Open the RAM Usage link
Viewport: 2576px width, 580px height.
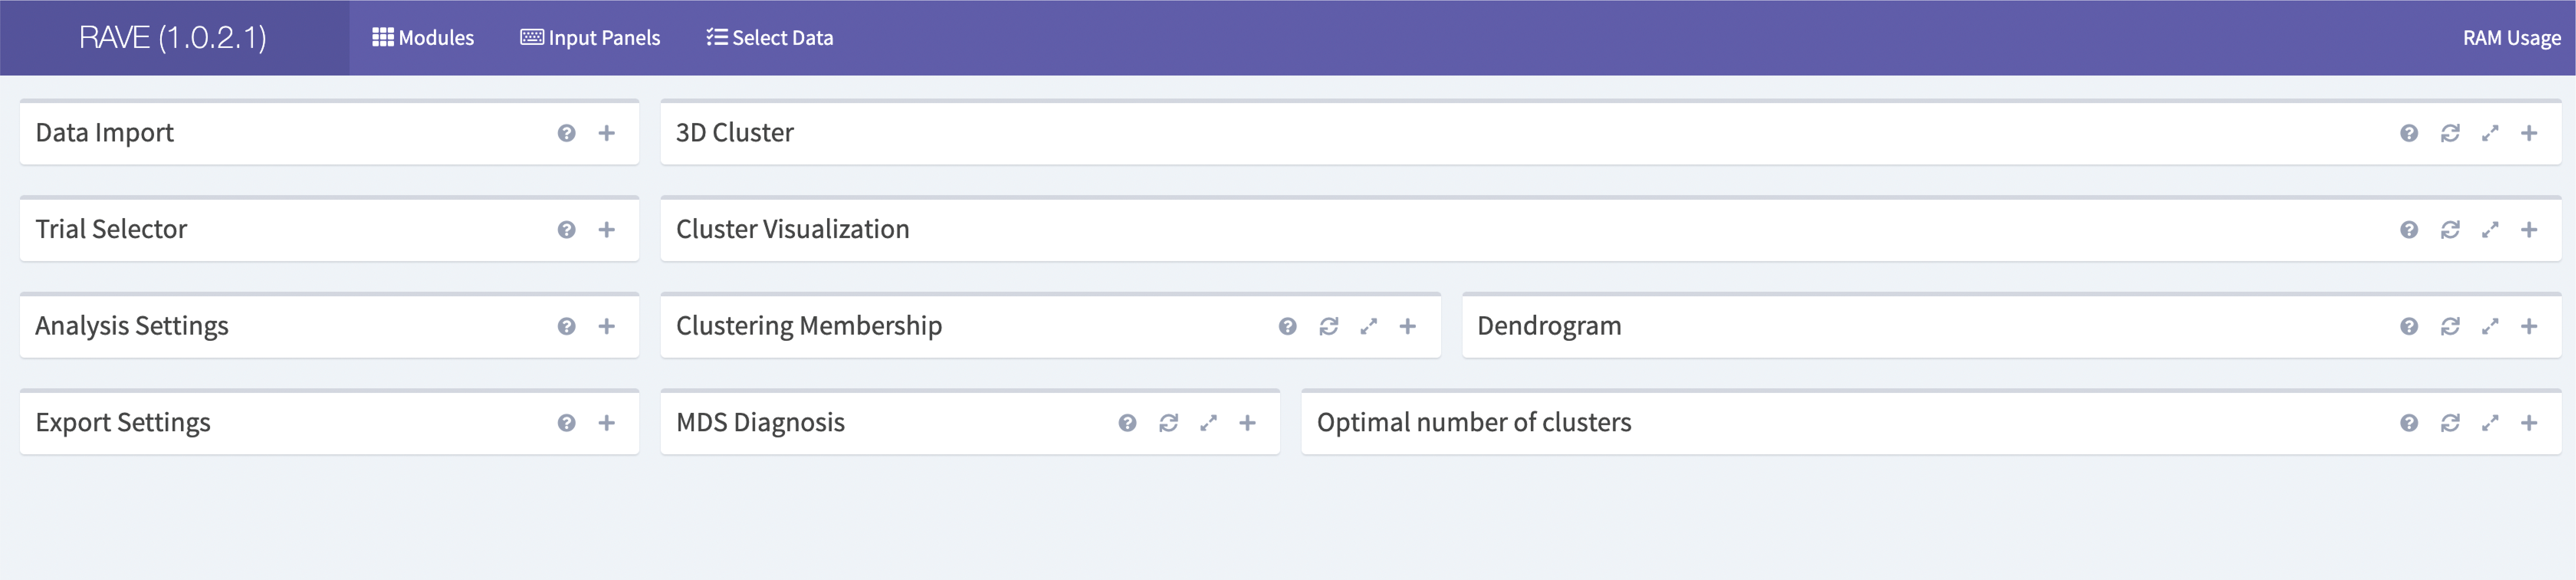click(2510, 38)
